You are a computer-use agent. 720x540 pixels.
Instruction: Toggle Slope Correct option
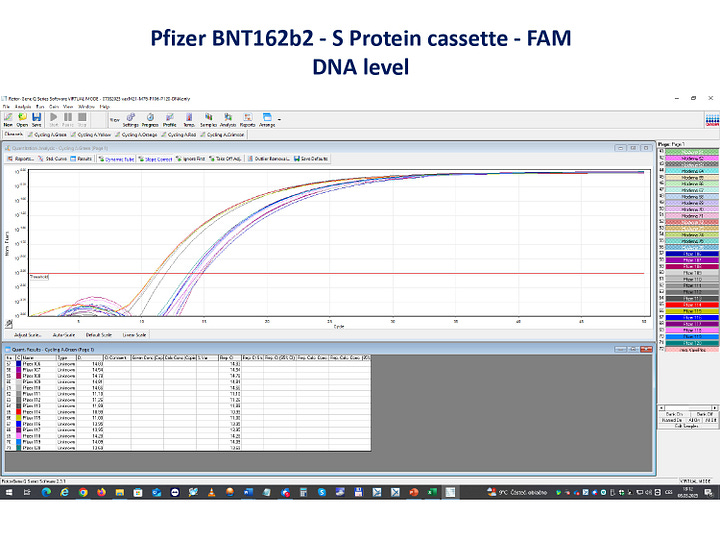click(x=155, y=159)
